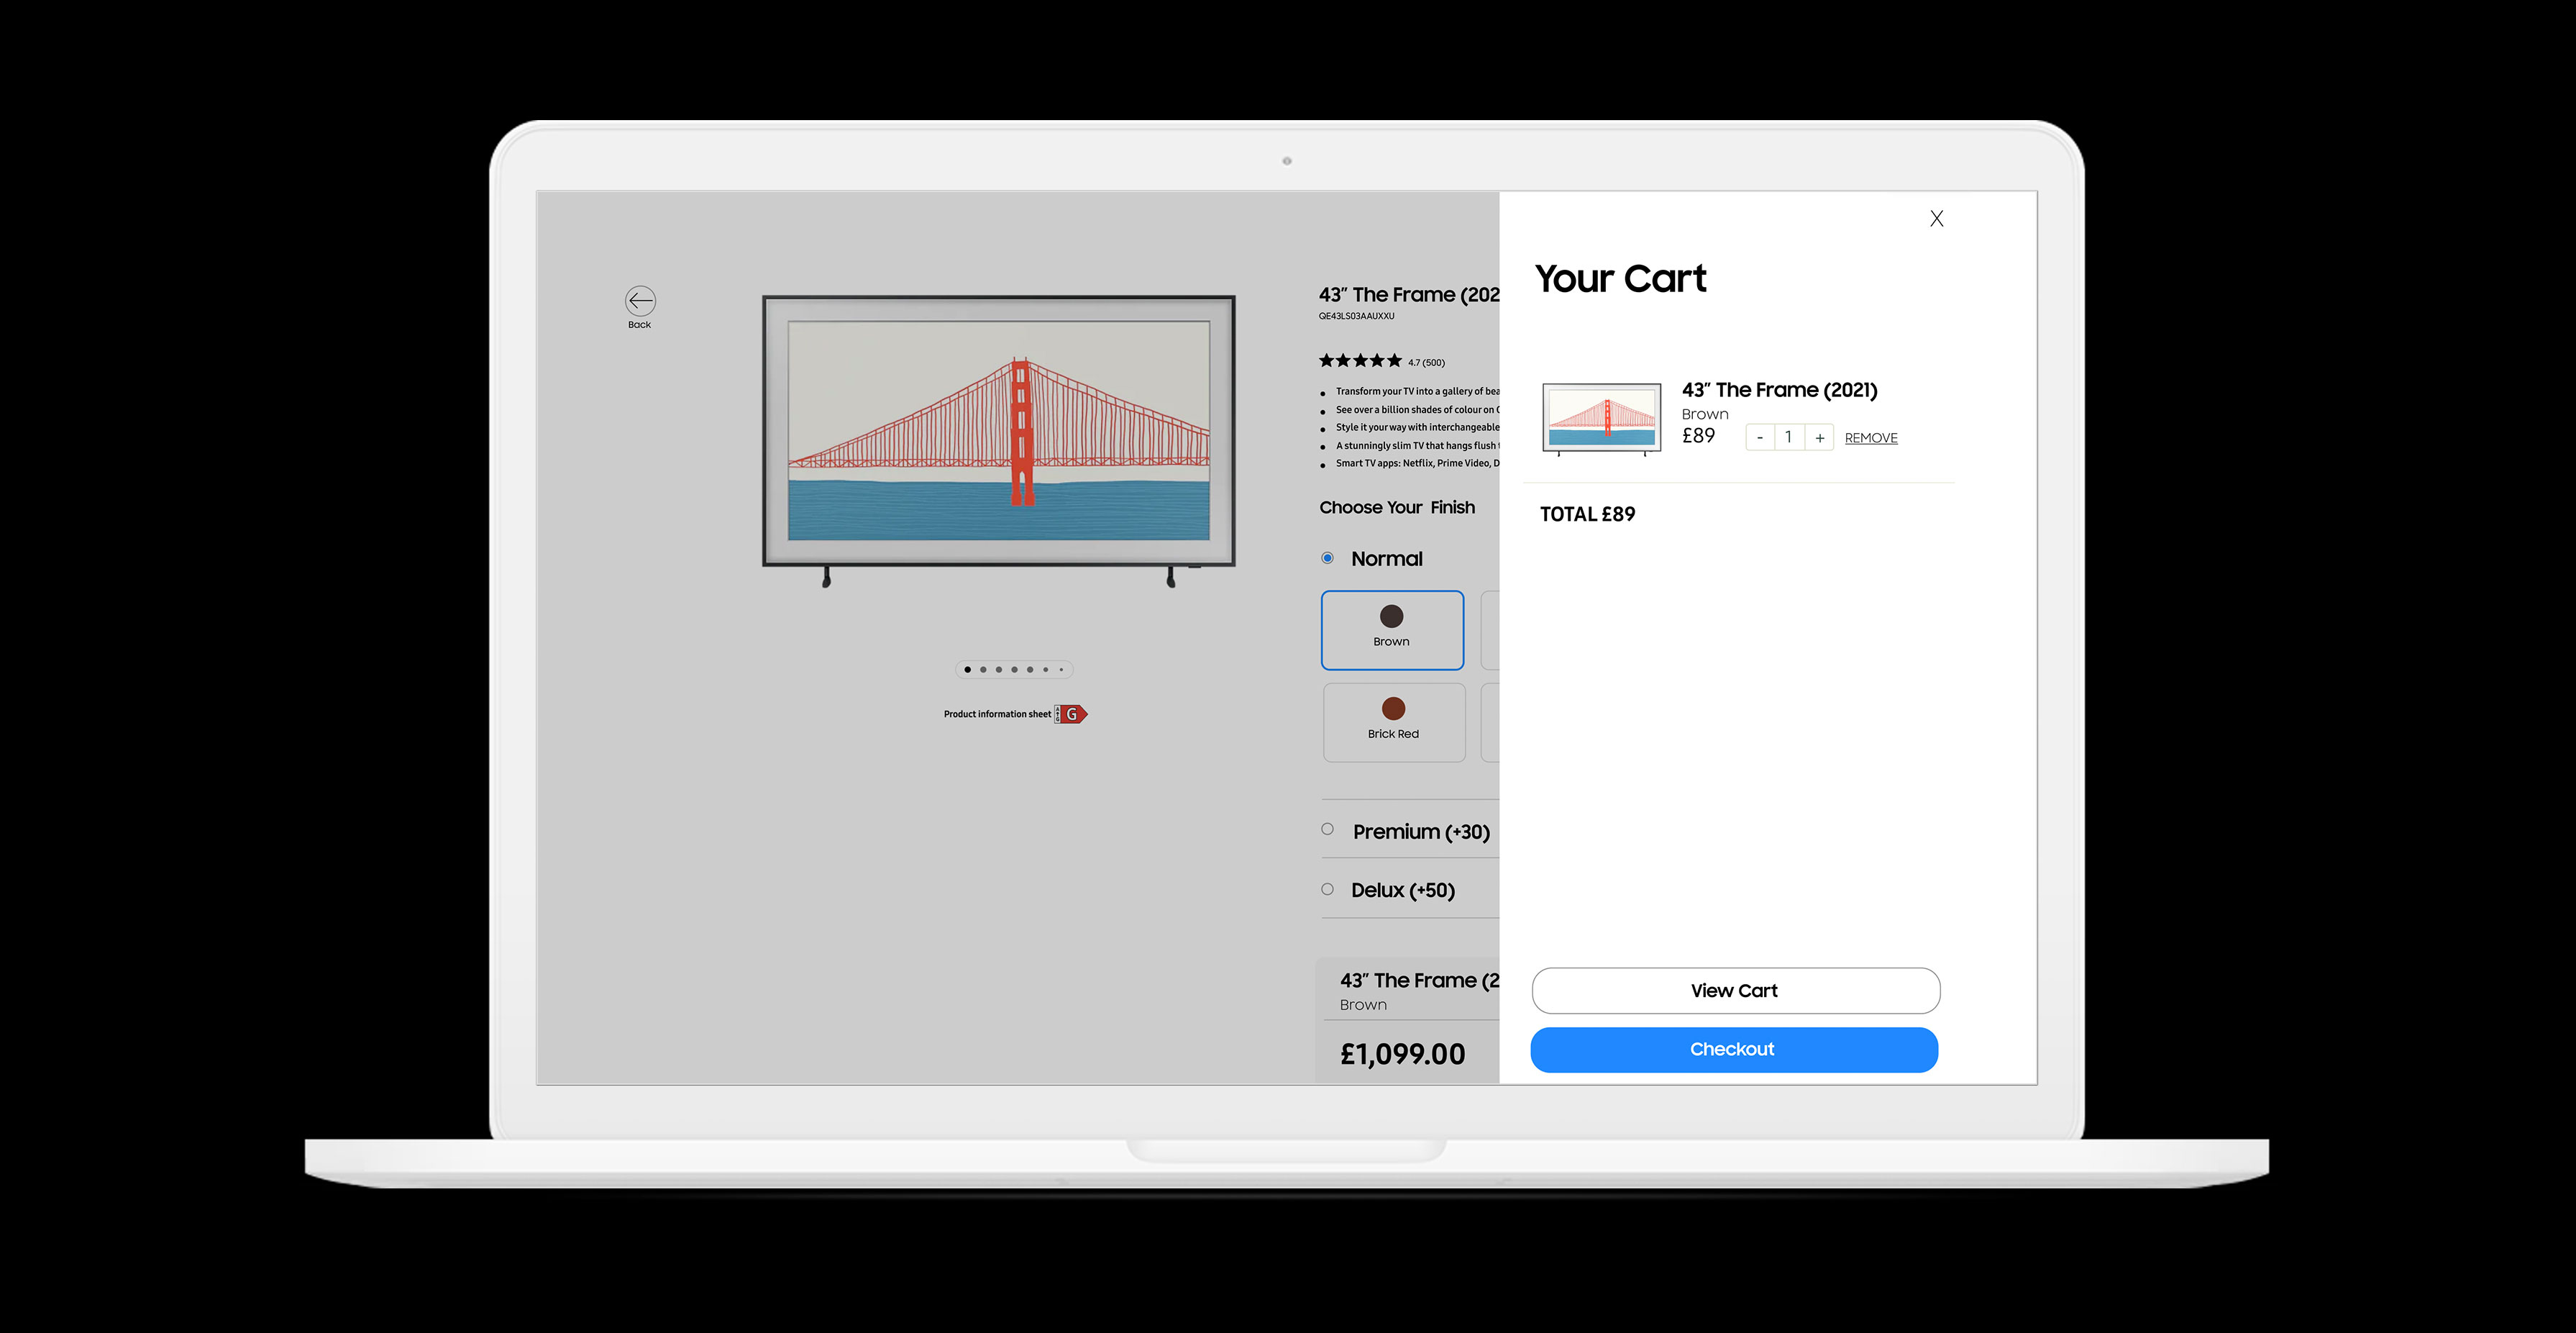The width and height of the screenshot is (2576, 1333).
Task: Proceed with the Checkout button
Action: [x=1734, y=1050]
